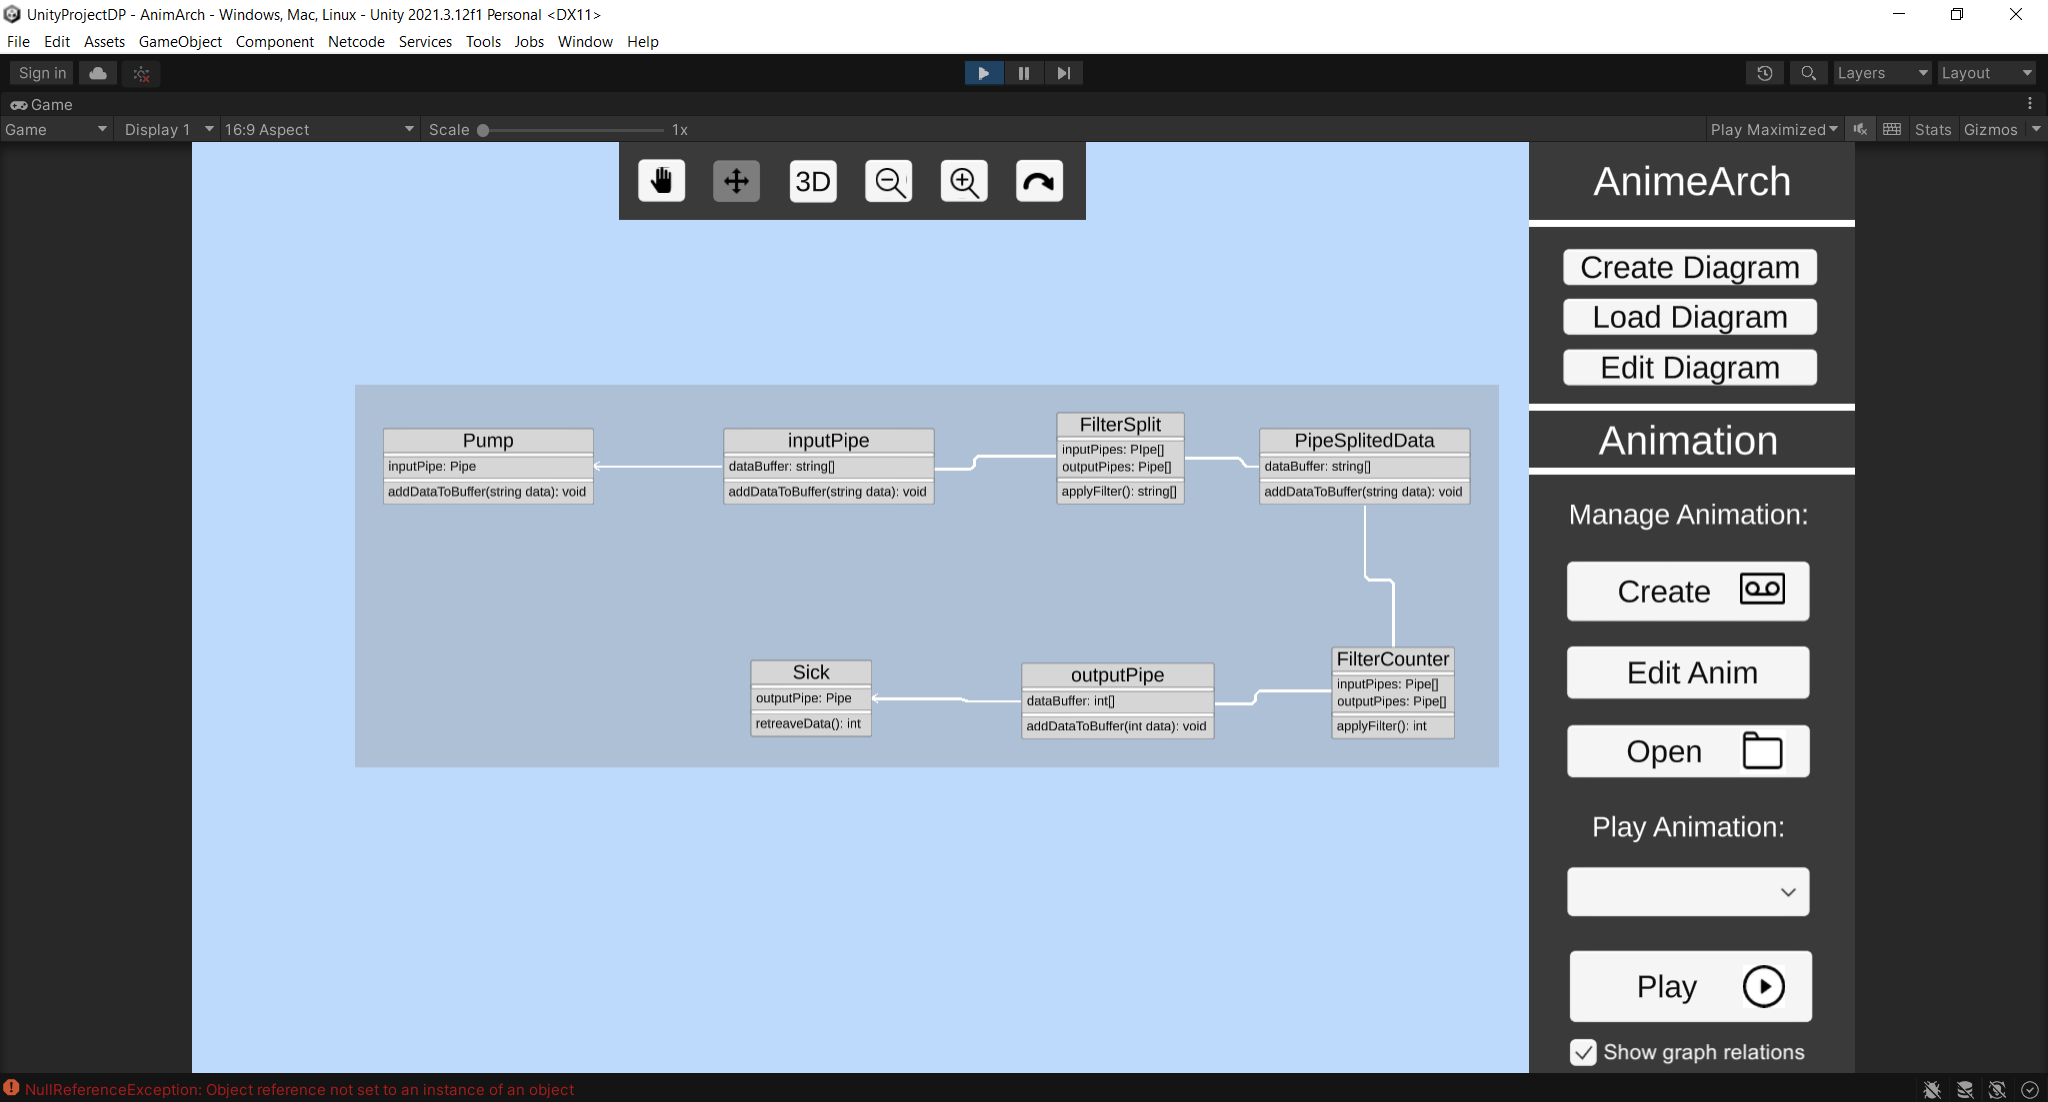Switch to 3D view mode
Image resolution: width=2048 pixels, height=1102 pixels.
(812, 181)
